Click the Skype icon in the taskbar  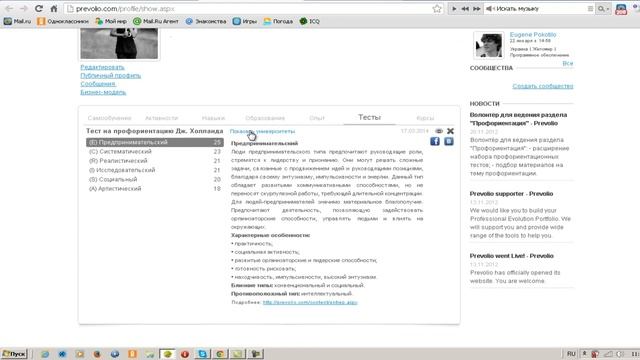pos(202,354)
